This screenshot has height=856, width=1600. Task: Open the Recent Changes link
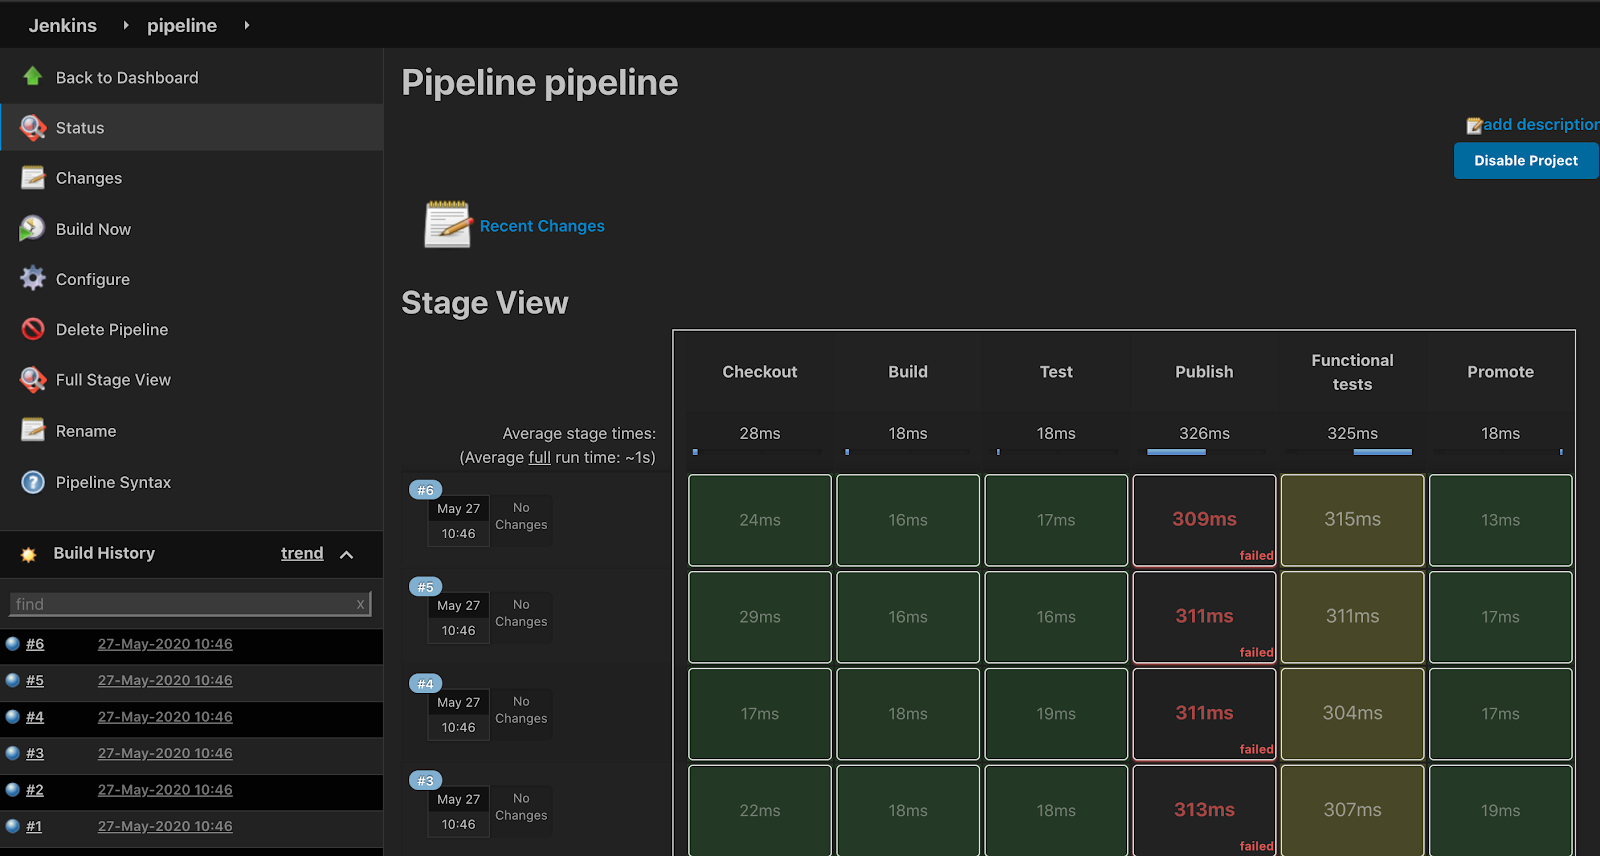(542, 226)
